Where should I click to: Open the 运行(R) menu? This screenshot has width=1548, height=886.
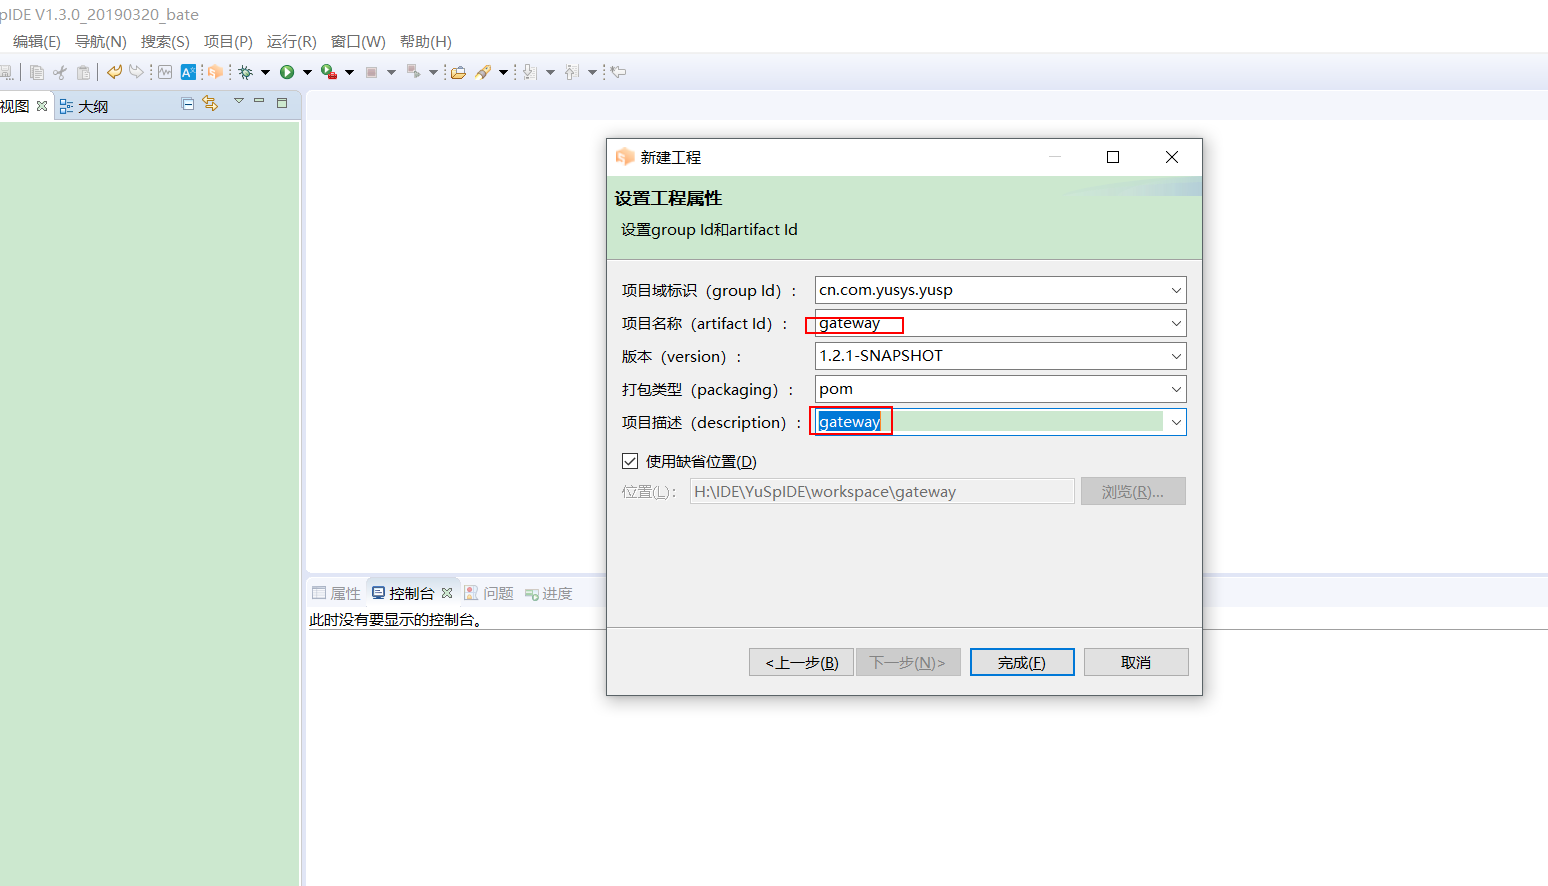(291, 41)
